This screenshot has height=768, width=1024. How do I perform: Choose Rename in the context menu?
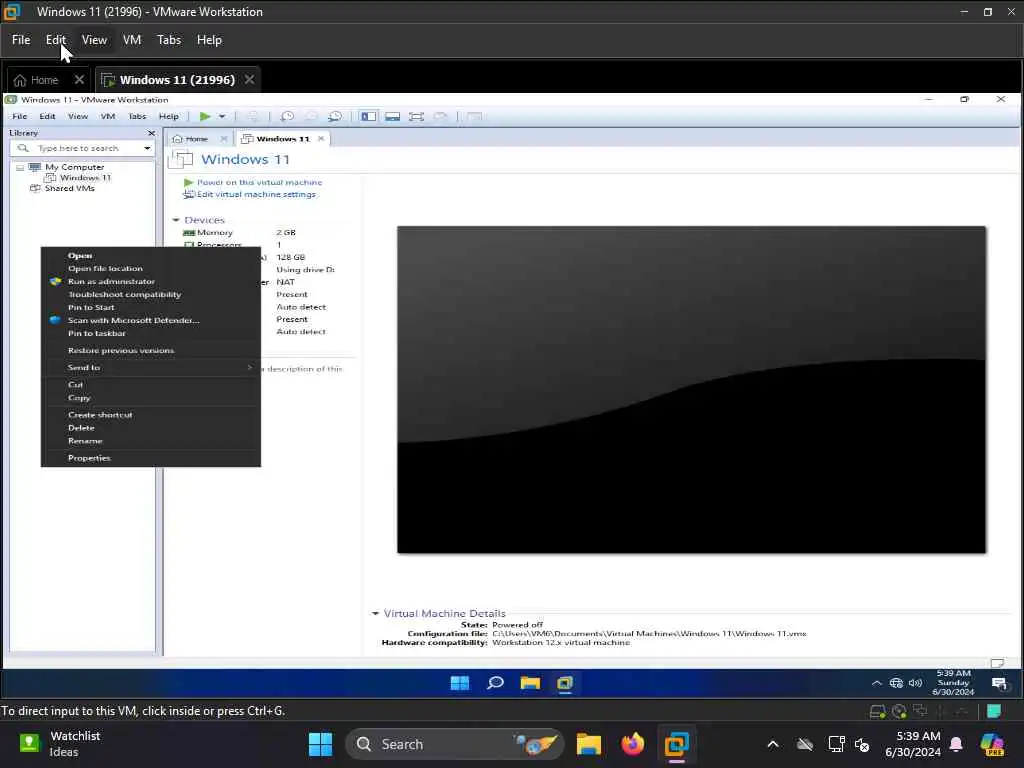[x=151, y=441]
